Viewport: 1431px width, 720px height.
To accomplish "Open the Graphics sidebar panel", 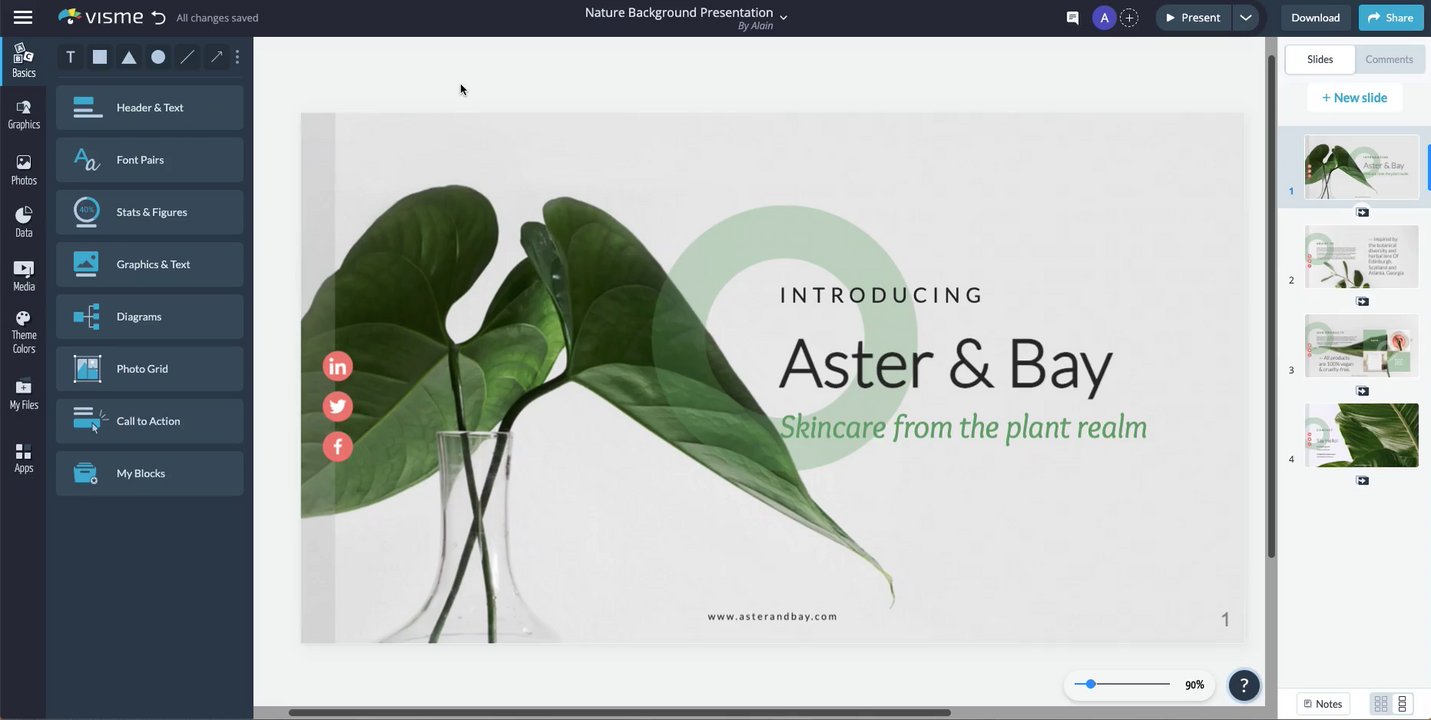I will [23, 115].
